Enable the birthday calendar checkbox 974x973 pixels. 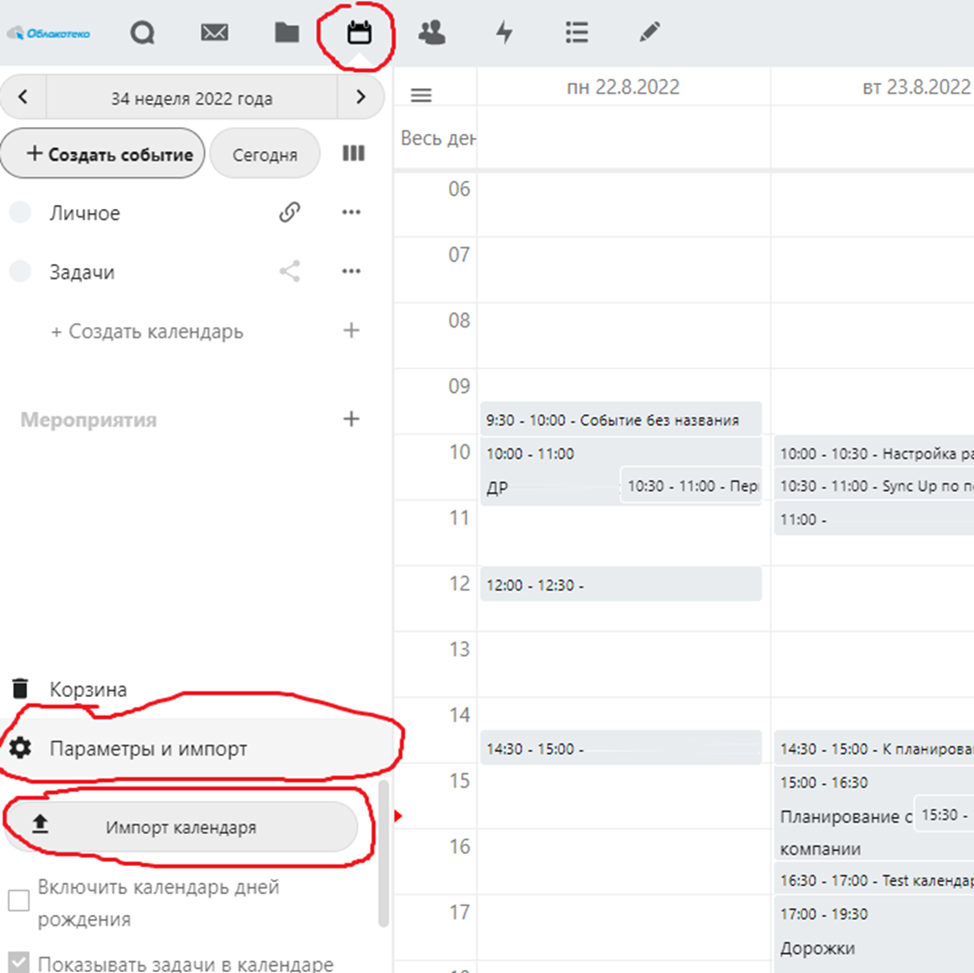tap(19, 901)
